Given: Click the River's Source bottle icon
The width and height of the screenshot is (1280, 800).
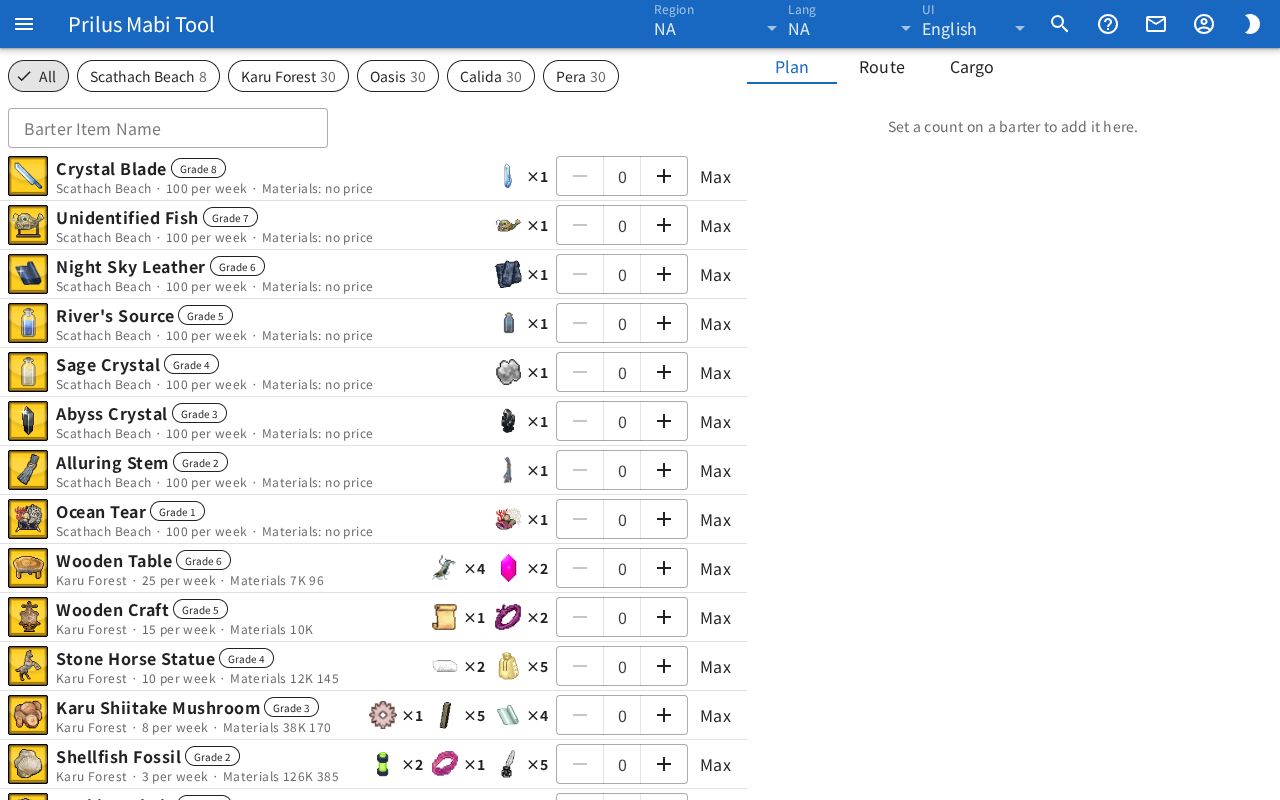Looking at the screenshot, I should [28, 323].
